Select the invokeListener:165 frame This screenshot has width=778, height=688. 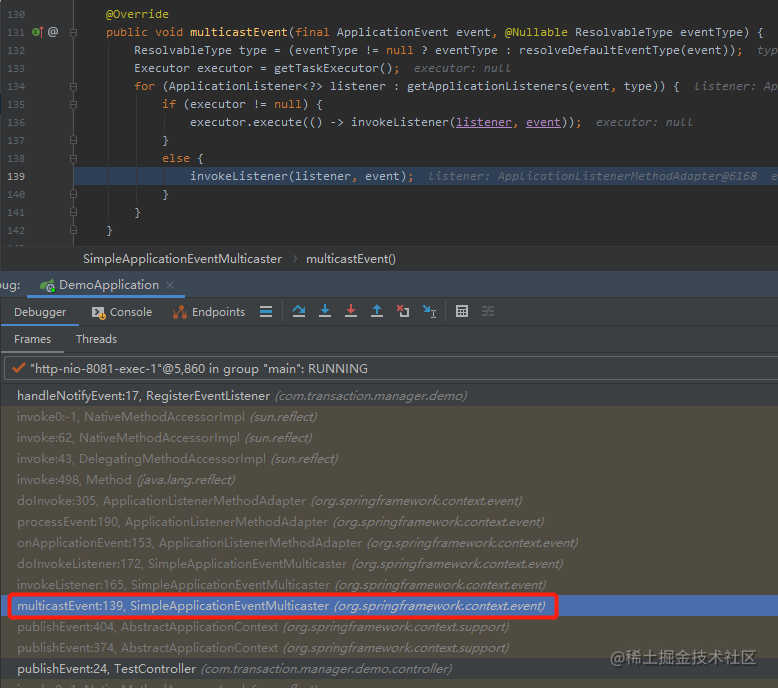coord(389,584)
